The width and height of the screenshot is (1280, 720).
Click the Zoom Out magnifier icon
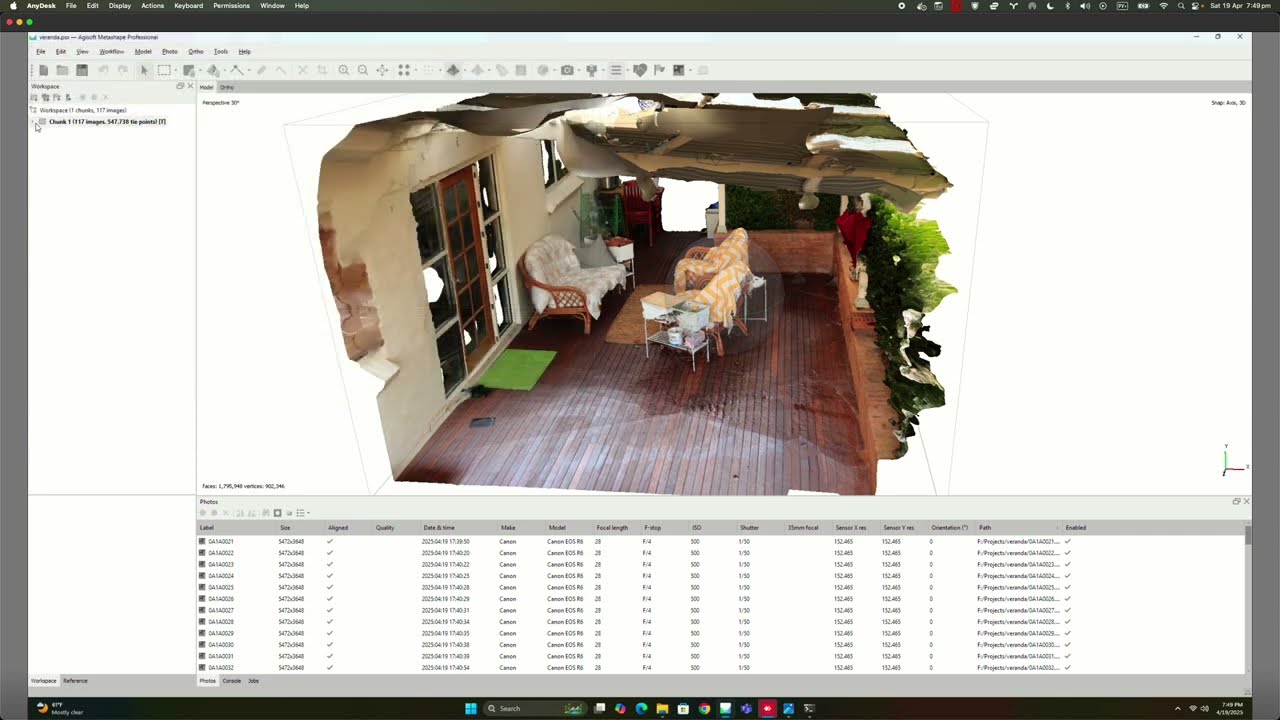[x=362, y=70]
